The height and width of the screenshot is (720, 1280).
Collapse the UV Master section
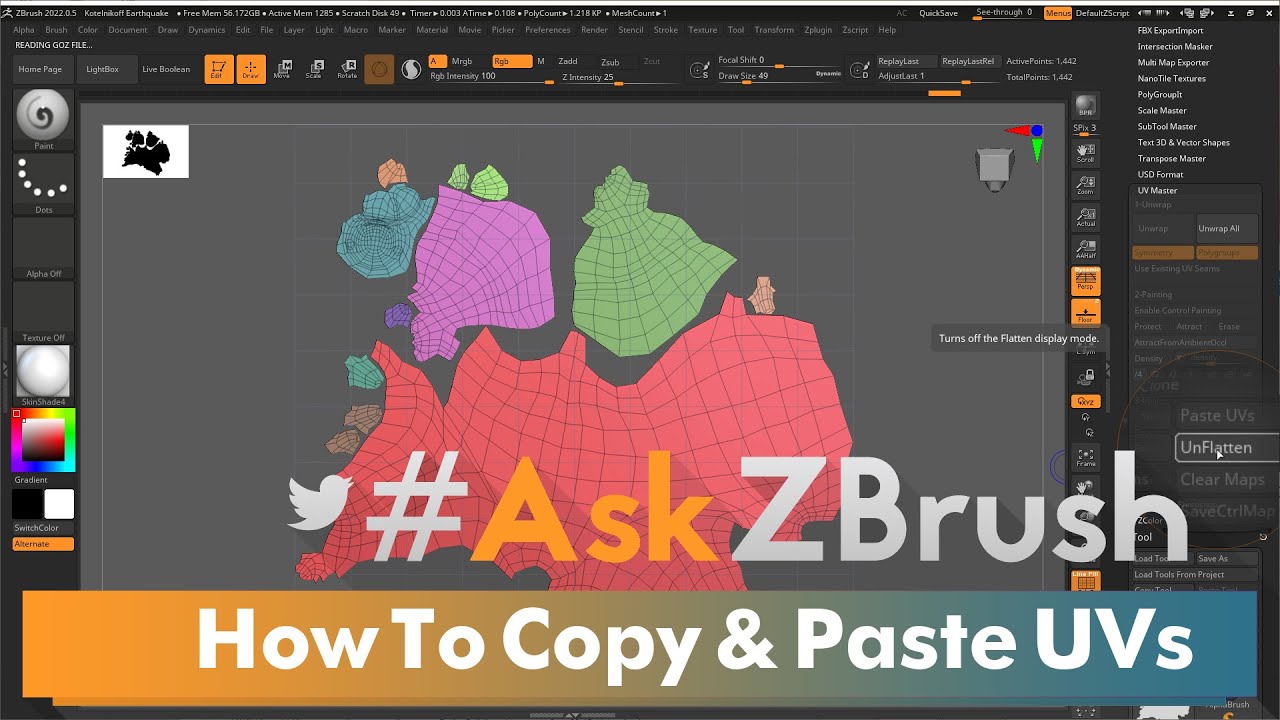click(1157, 190)
